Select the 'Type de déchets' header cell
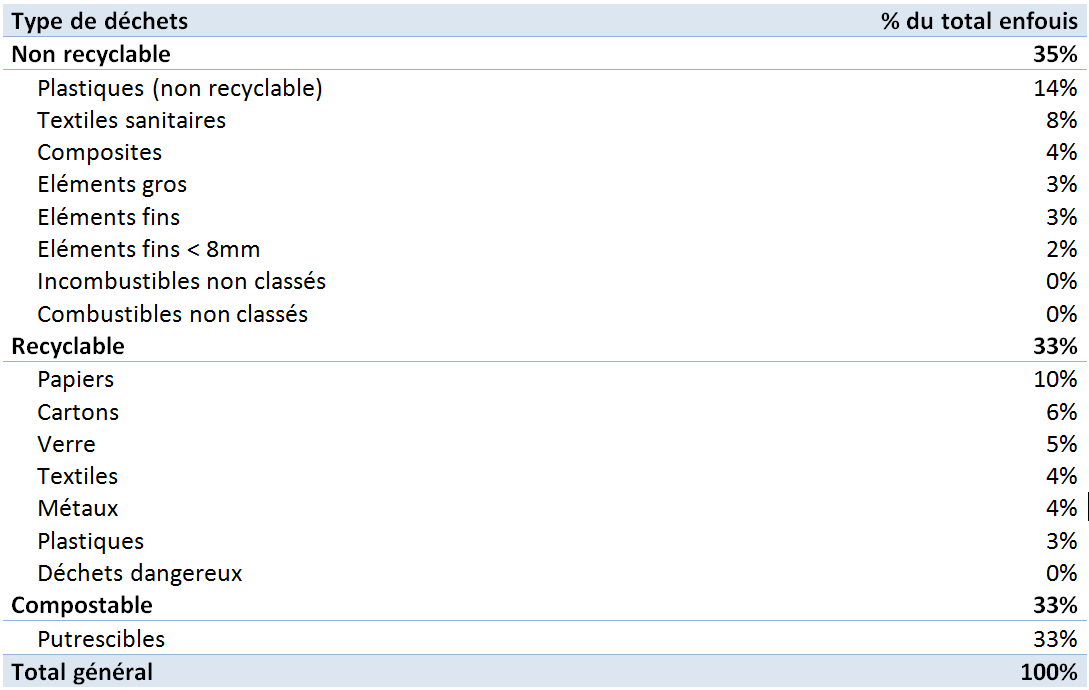This screenshot has height=690, width=1089. pos(99,22)
